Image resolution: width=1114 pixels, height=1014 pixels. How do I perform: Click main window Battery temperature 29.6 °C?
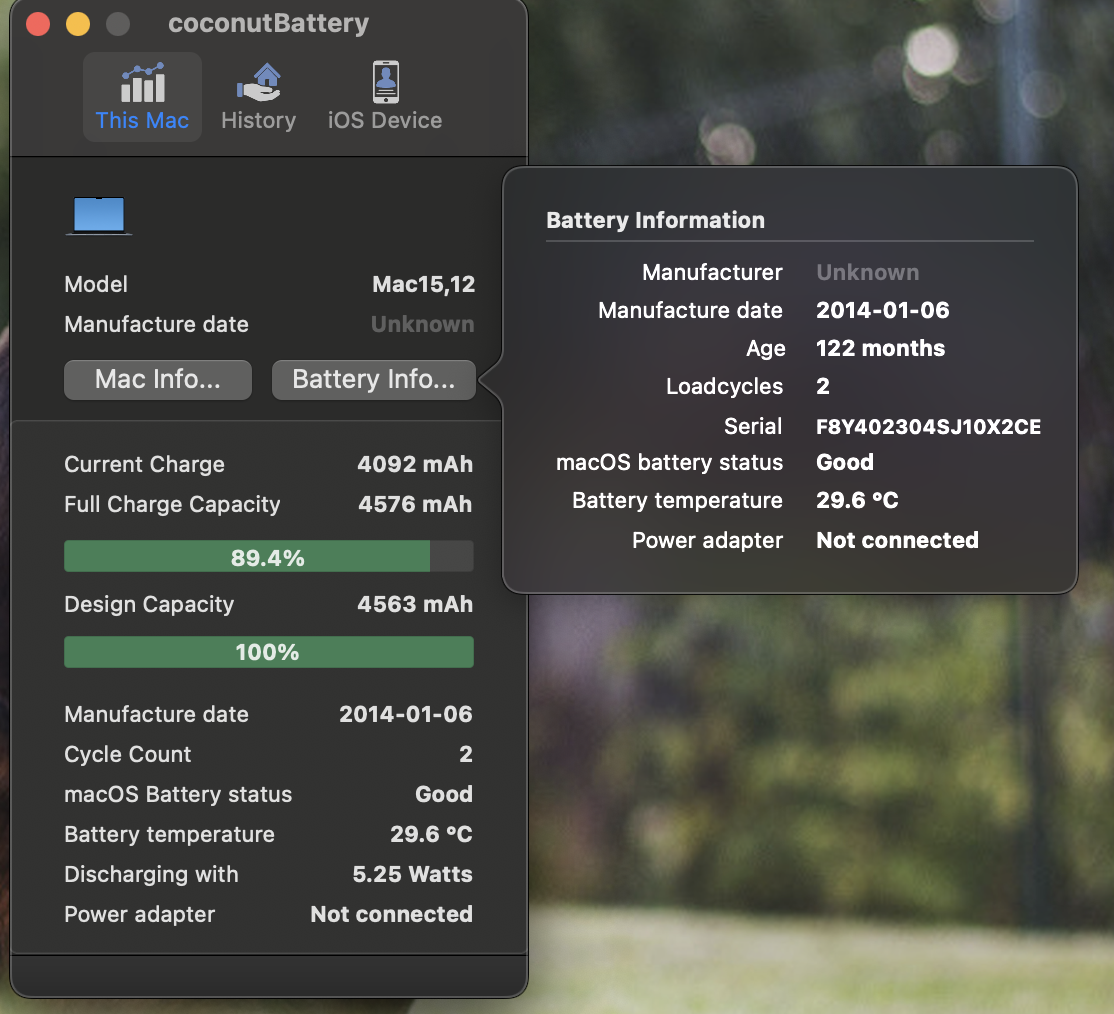point(431,834)
